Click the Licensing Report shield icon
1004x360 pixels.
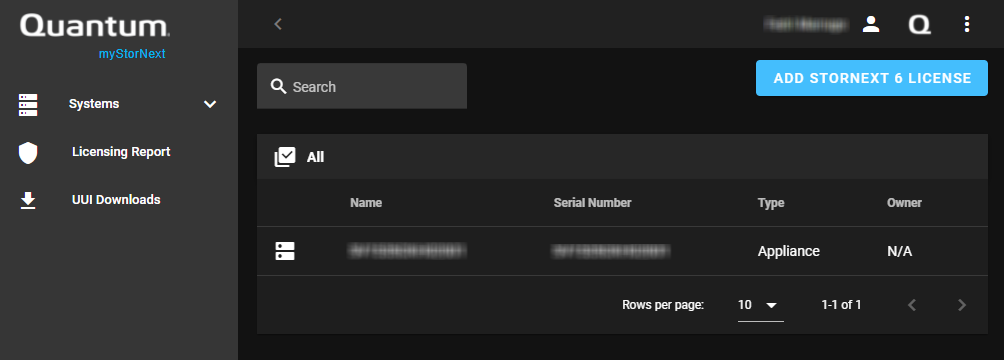point(28,152)
